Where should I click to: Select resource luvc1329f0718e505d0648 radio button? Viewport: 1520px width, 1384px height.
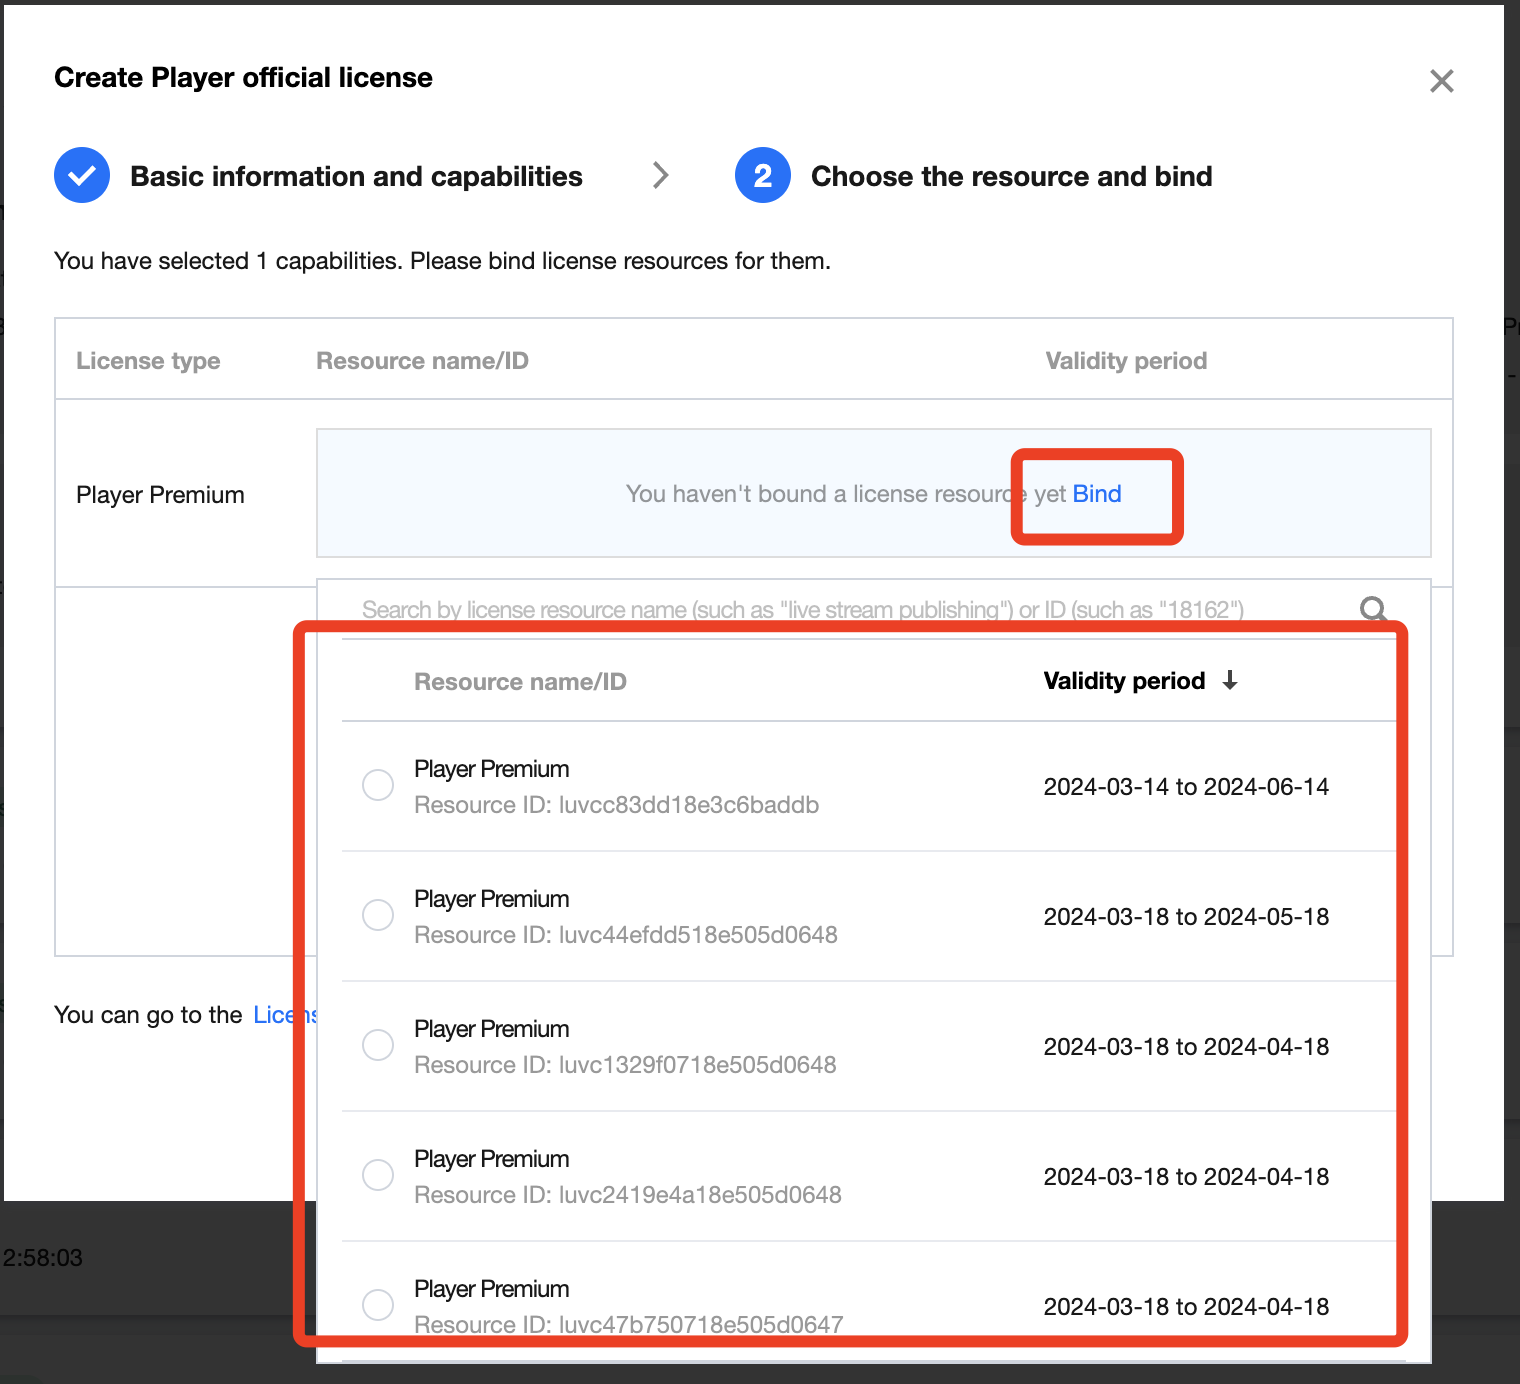(x=378, y=1045)
